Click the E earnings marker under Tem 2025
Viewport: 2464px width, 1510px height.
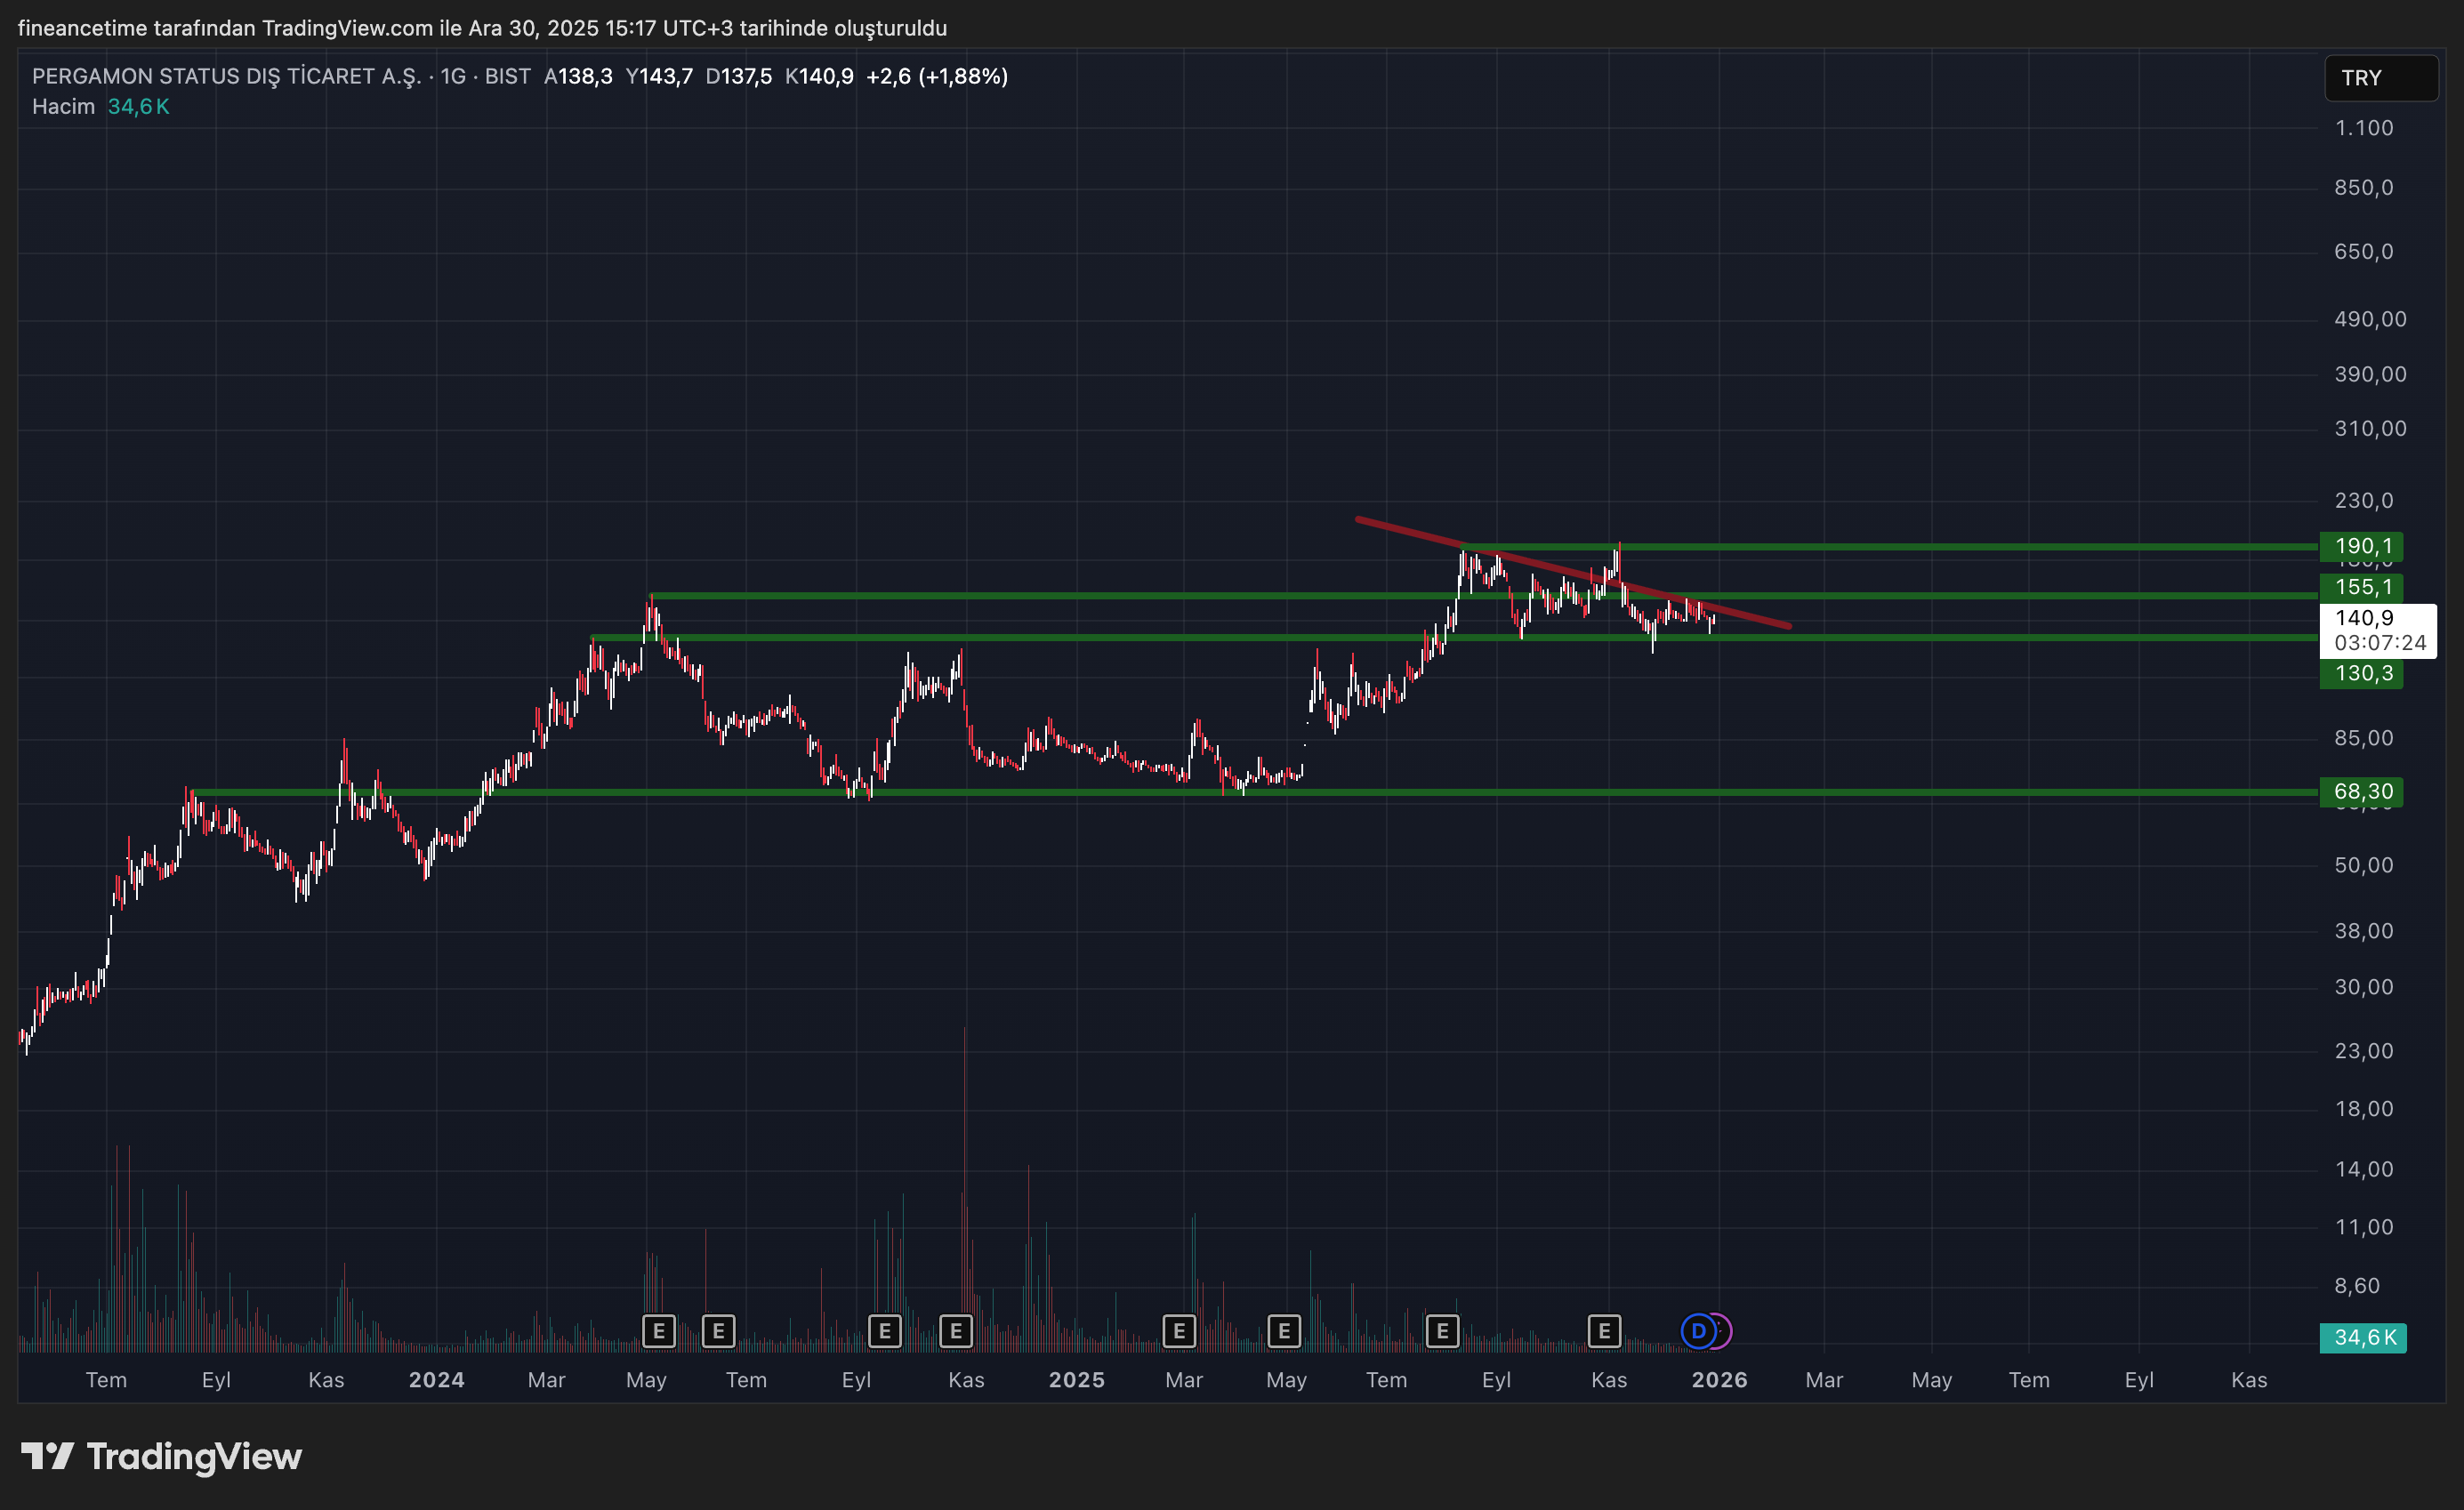pos(1443,1331)
